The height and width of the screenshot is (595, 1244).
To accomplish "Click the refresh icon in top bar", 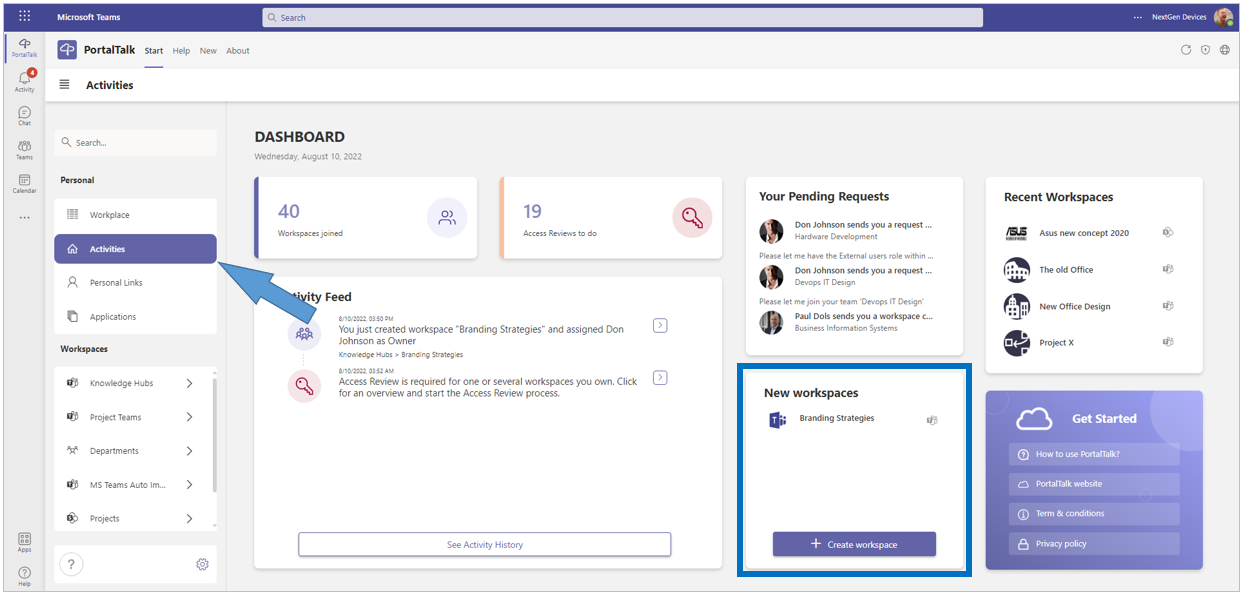I will coord(1186,50).
